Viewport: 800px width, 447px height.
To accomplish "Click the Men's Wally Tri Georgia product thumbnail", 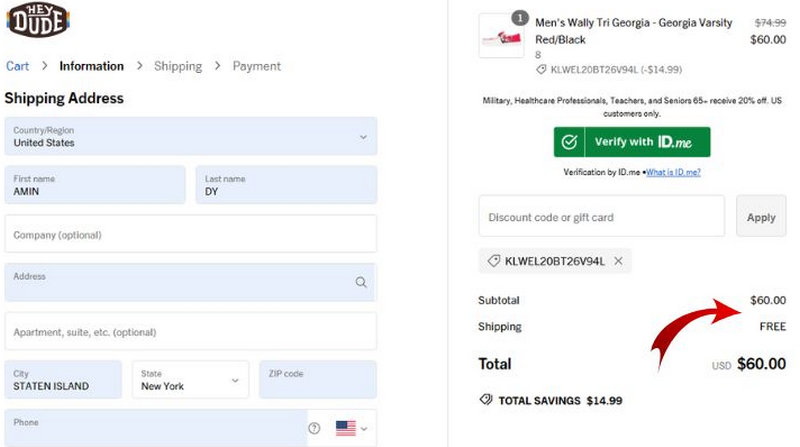I will tap(501, 37).
